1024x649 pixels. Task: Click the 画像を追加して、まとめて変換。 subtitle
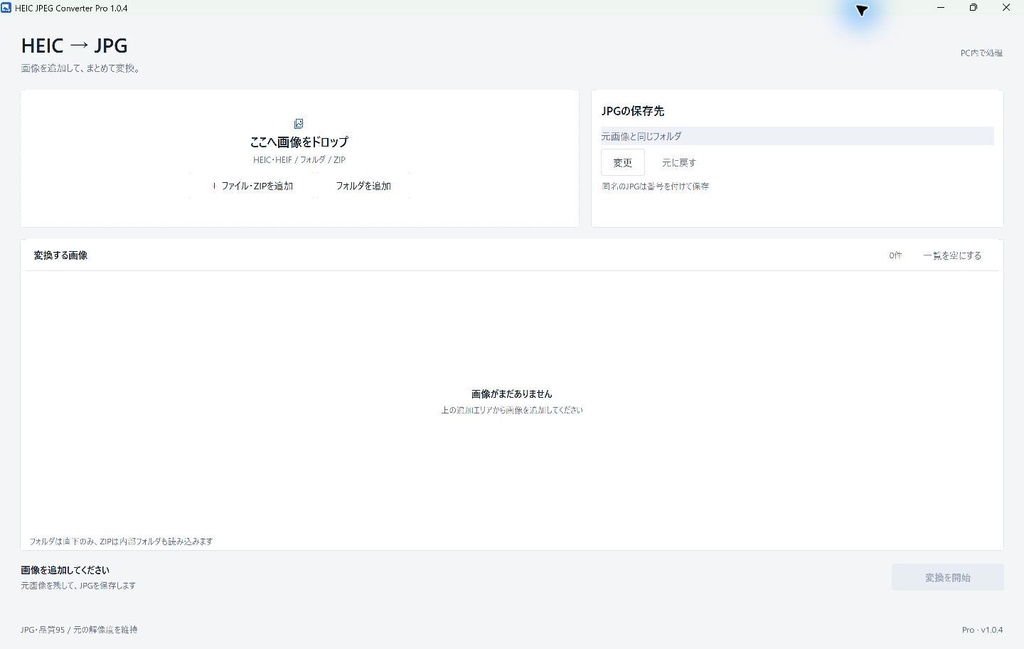pos(80,68)
